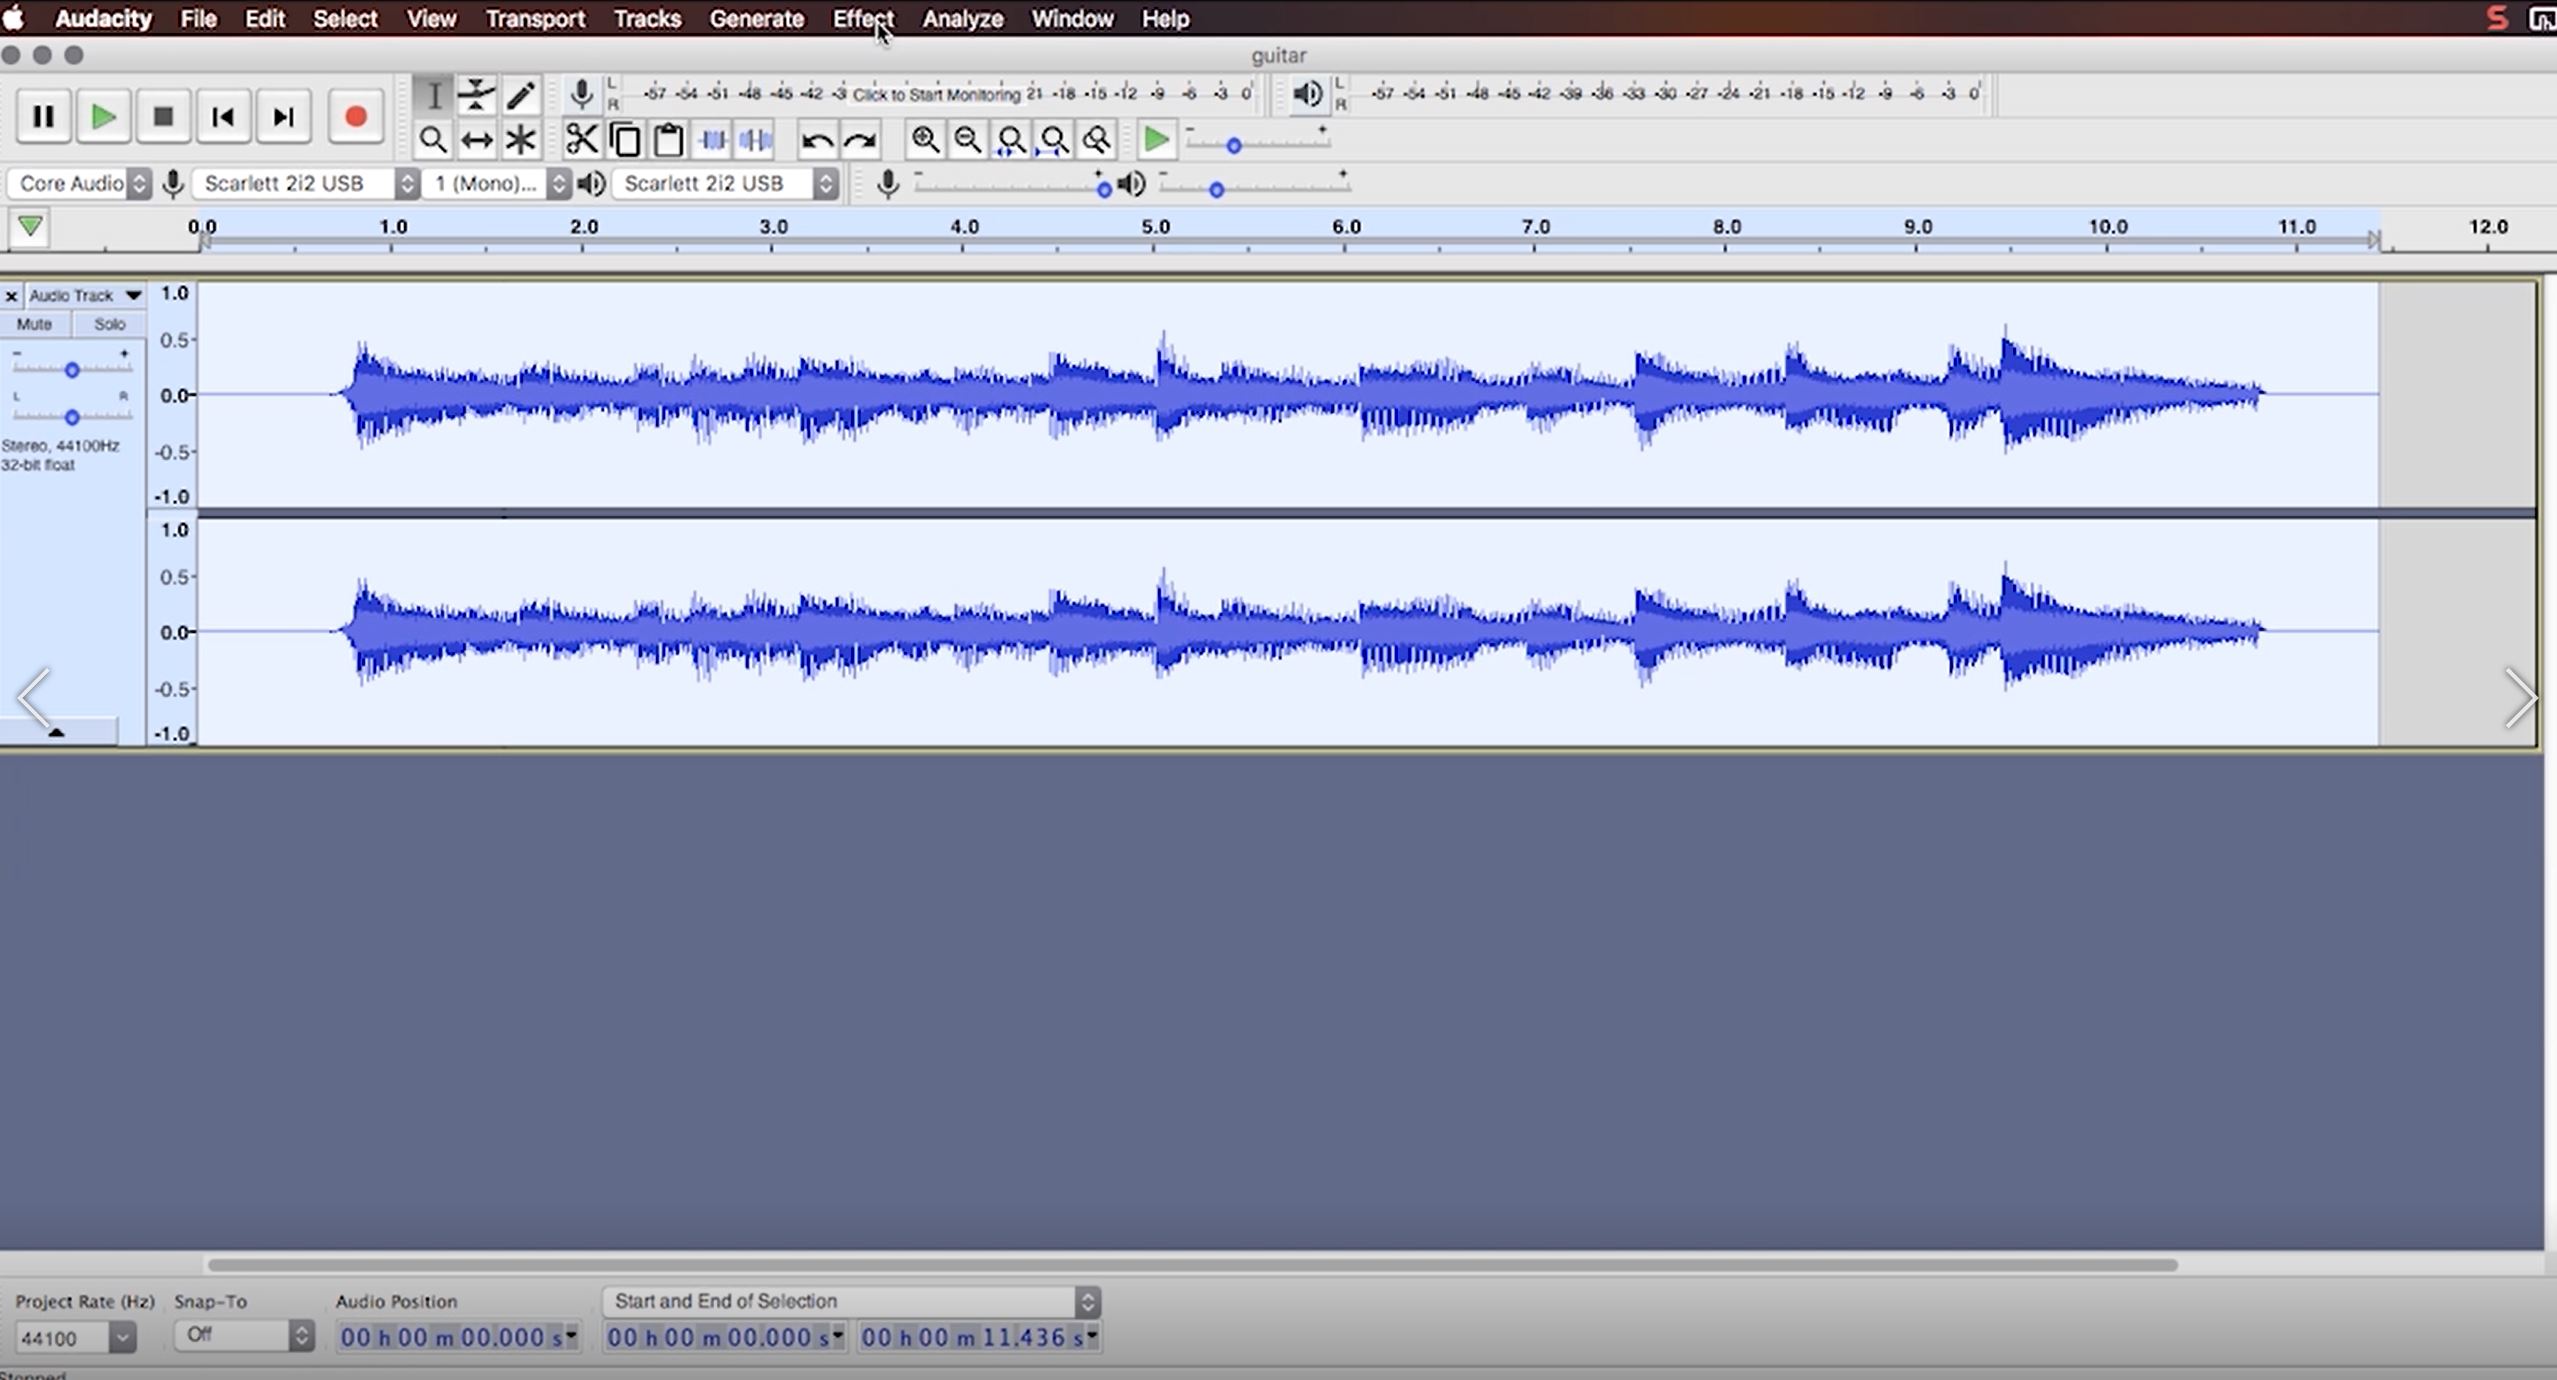Select the Time Shift tool
2557x1380 pixels.
[x=477, y=140]
